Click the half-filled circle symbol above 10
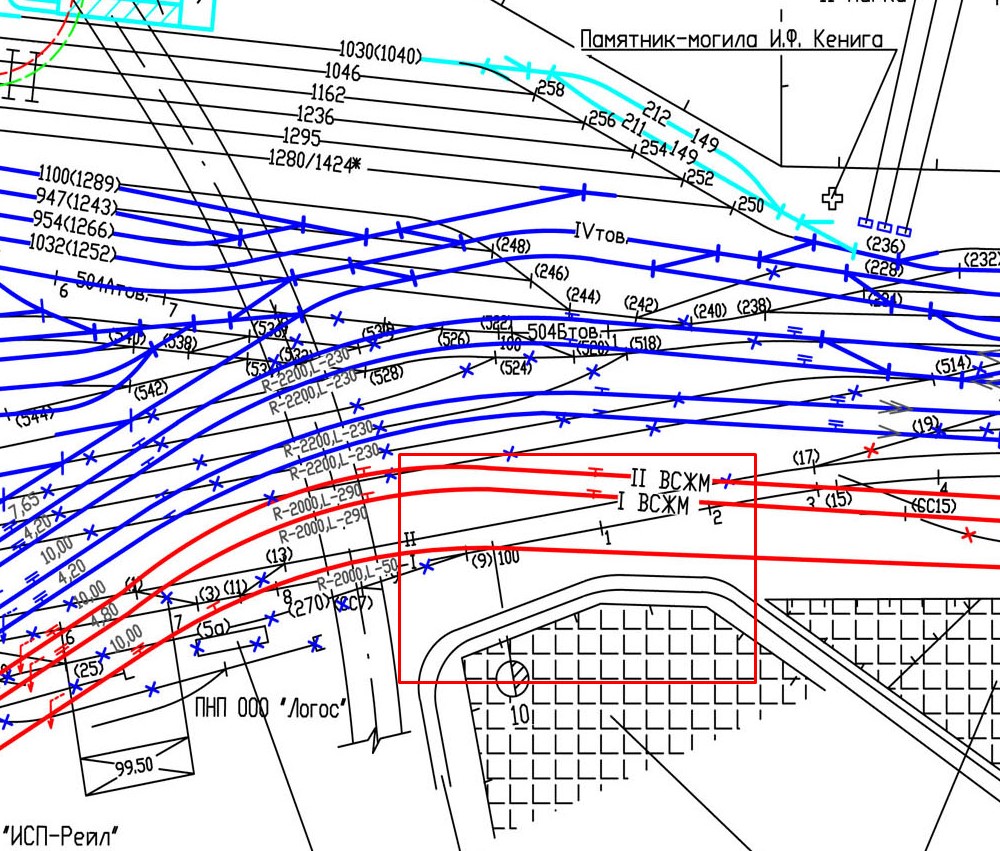The height and width of the screenshot is (851, 1000). coord(512,678)
